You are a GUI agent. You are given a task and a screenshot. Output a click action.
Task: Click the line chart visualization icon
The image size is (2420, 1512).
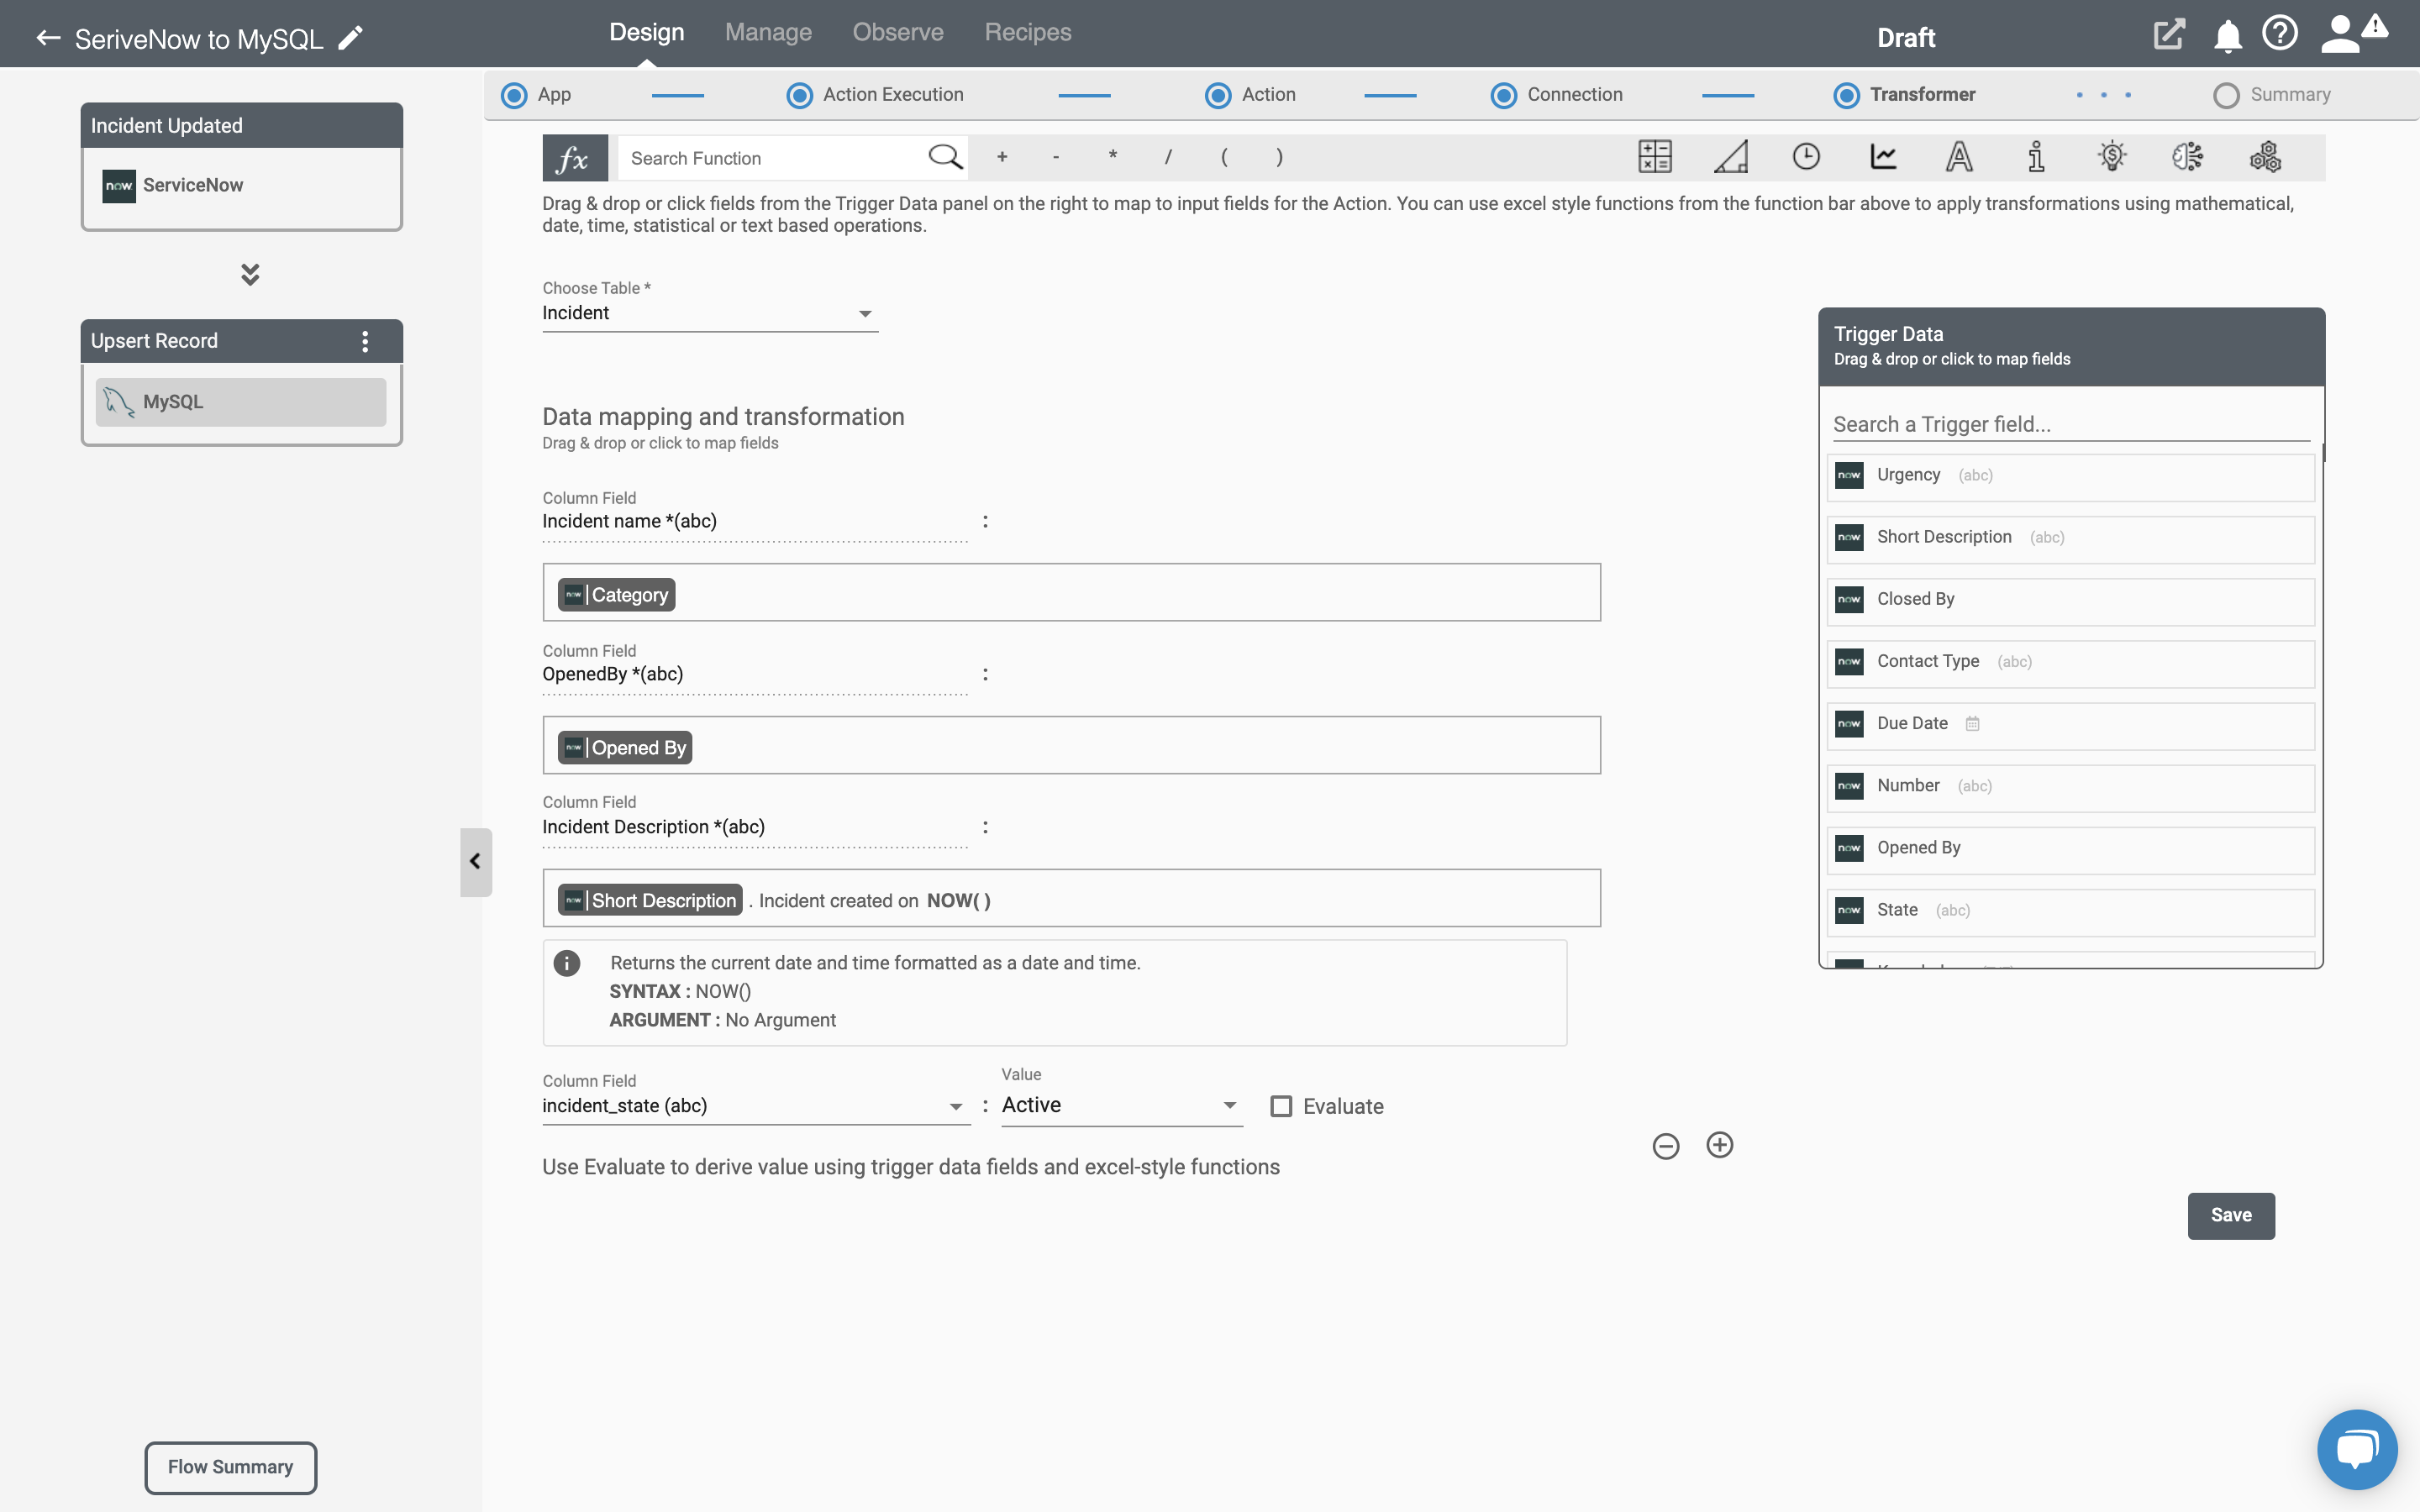1883,157
